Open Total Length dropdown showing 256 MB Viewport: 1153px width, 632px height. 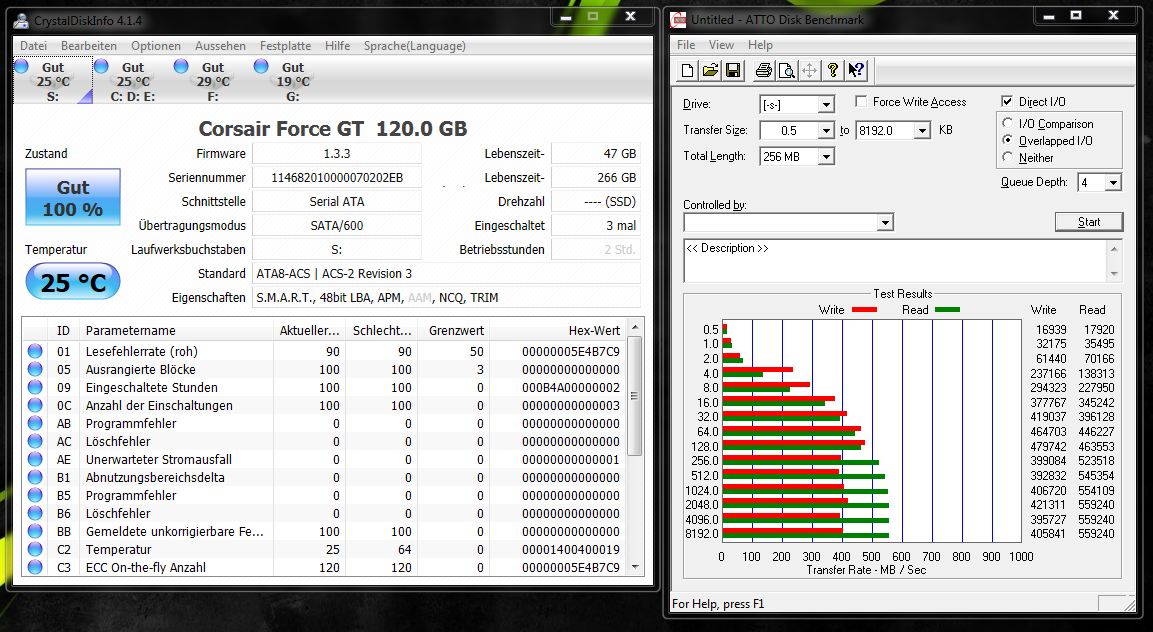click(x=827, y=157)
